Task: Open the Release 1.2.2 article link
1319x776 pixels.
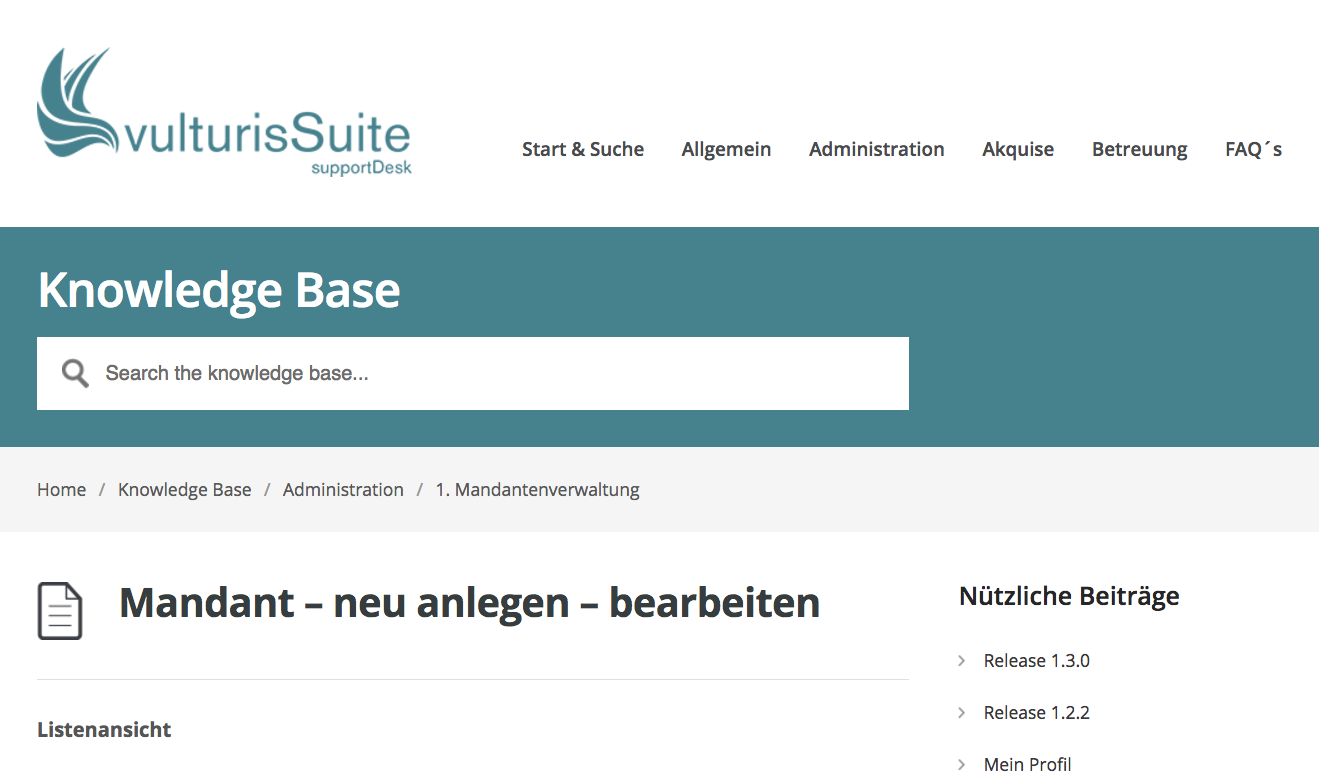Action: 1036,713
